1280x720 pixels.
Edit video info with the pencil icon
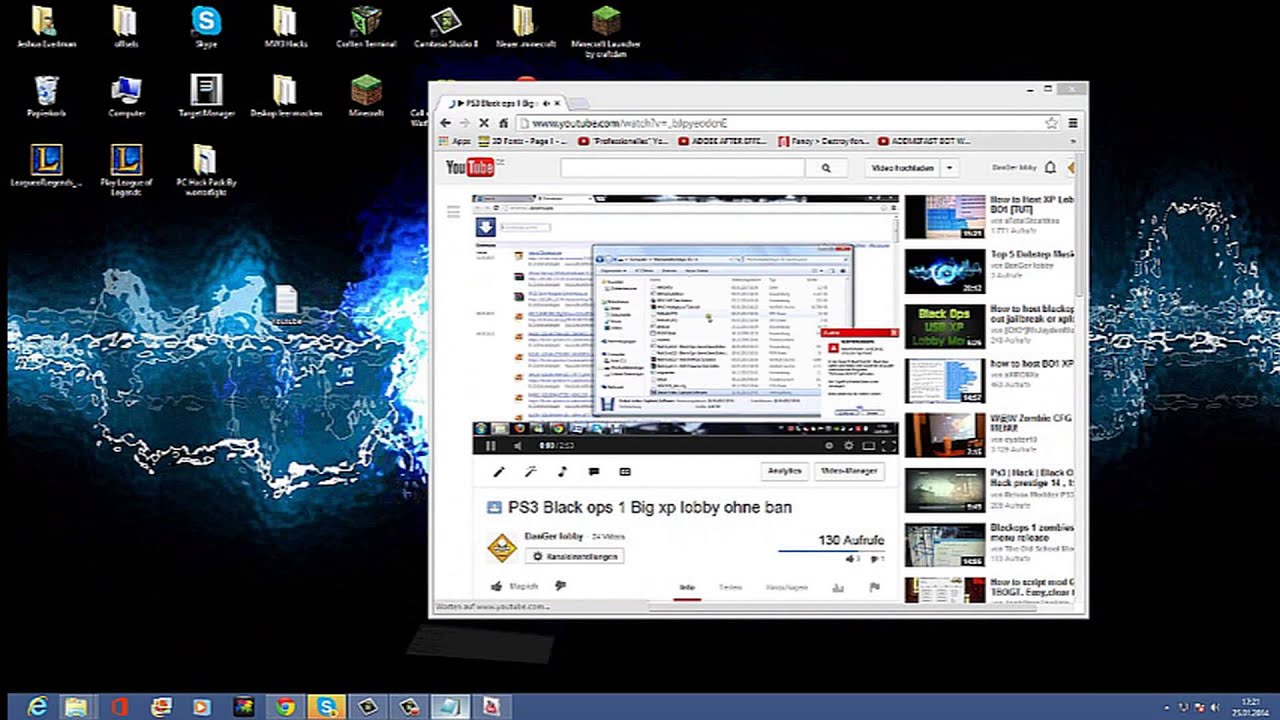pos(499,472)
